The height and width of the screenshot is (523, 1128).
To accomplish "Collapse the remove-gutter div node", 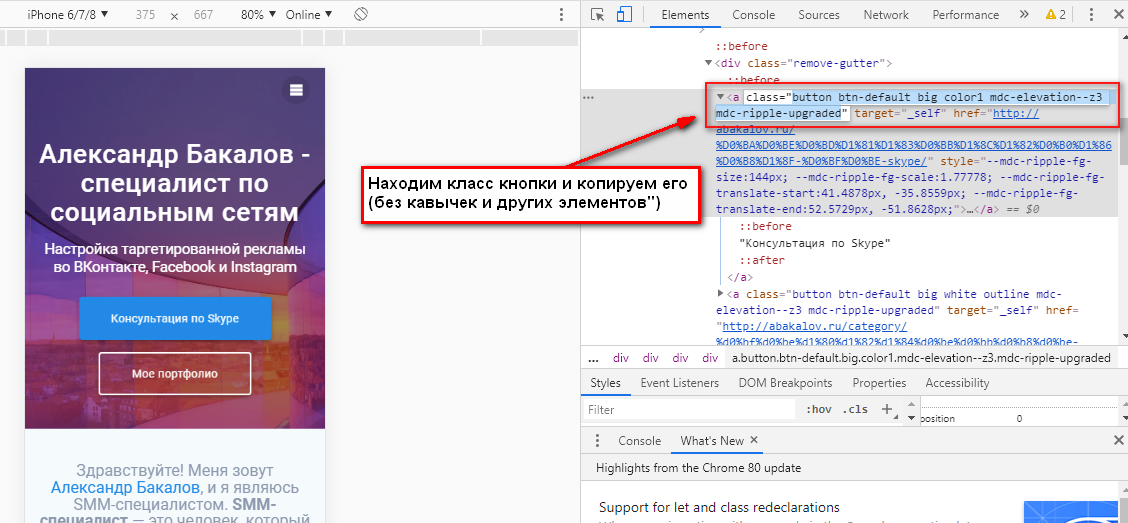I will click(x=709, y=63).
